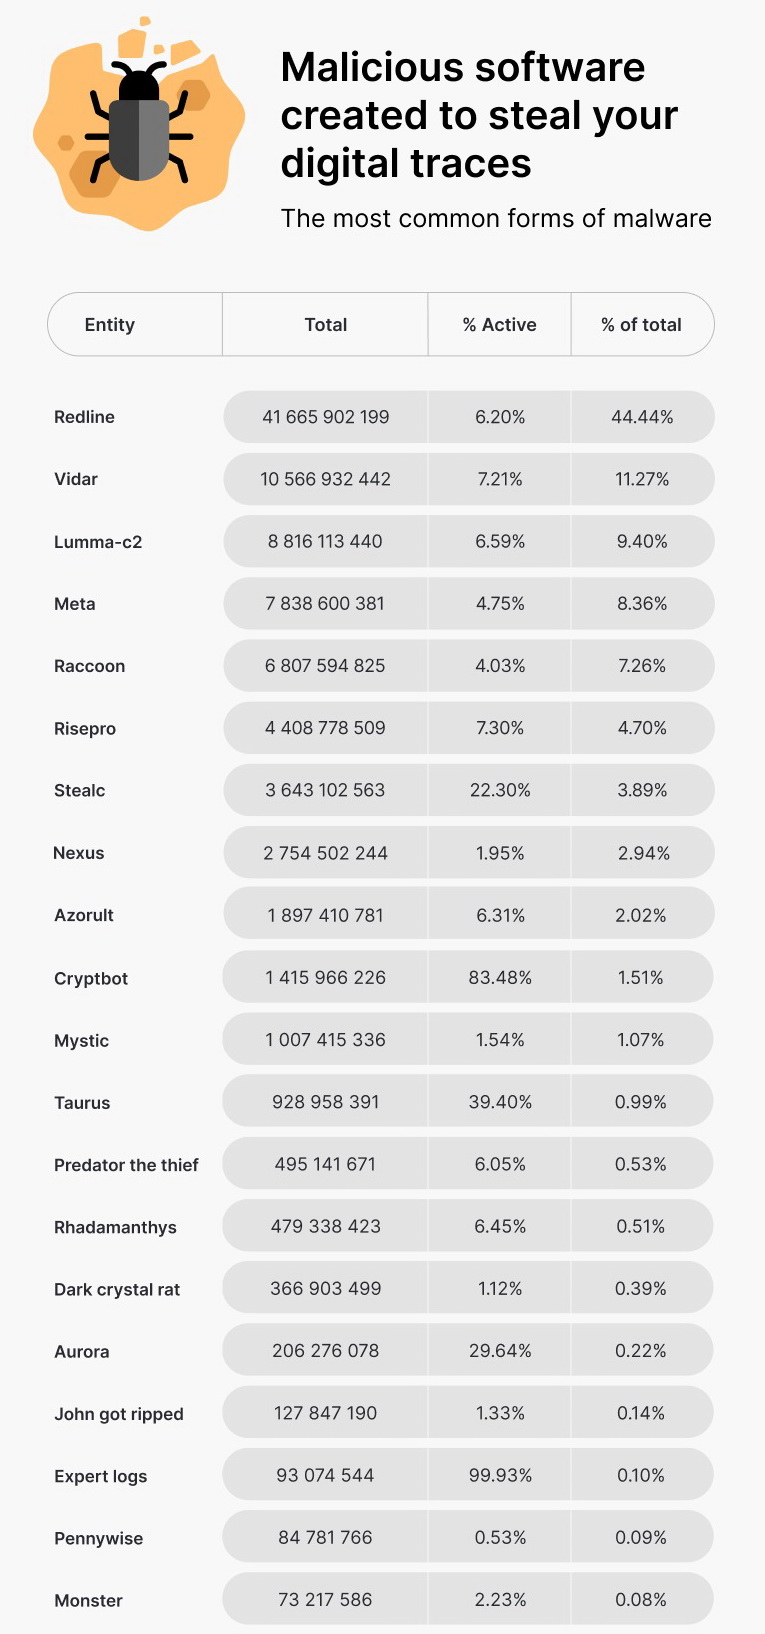Select Taurus total 928 958 391
This screenshot has height=1634, width=765.
(x=326, y=1102)
